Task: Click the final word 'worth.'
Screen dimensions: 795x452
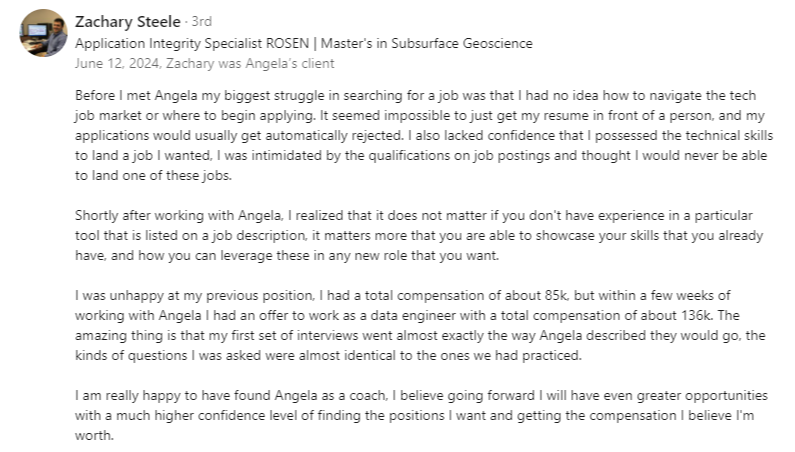Action: pos(94,435)
